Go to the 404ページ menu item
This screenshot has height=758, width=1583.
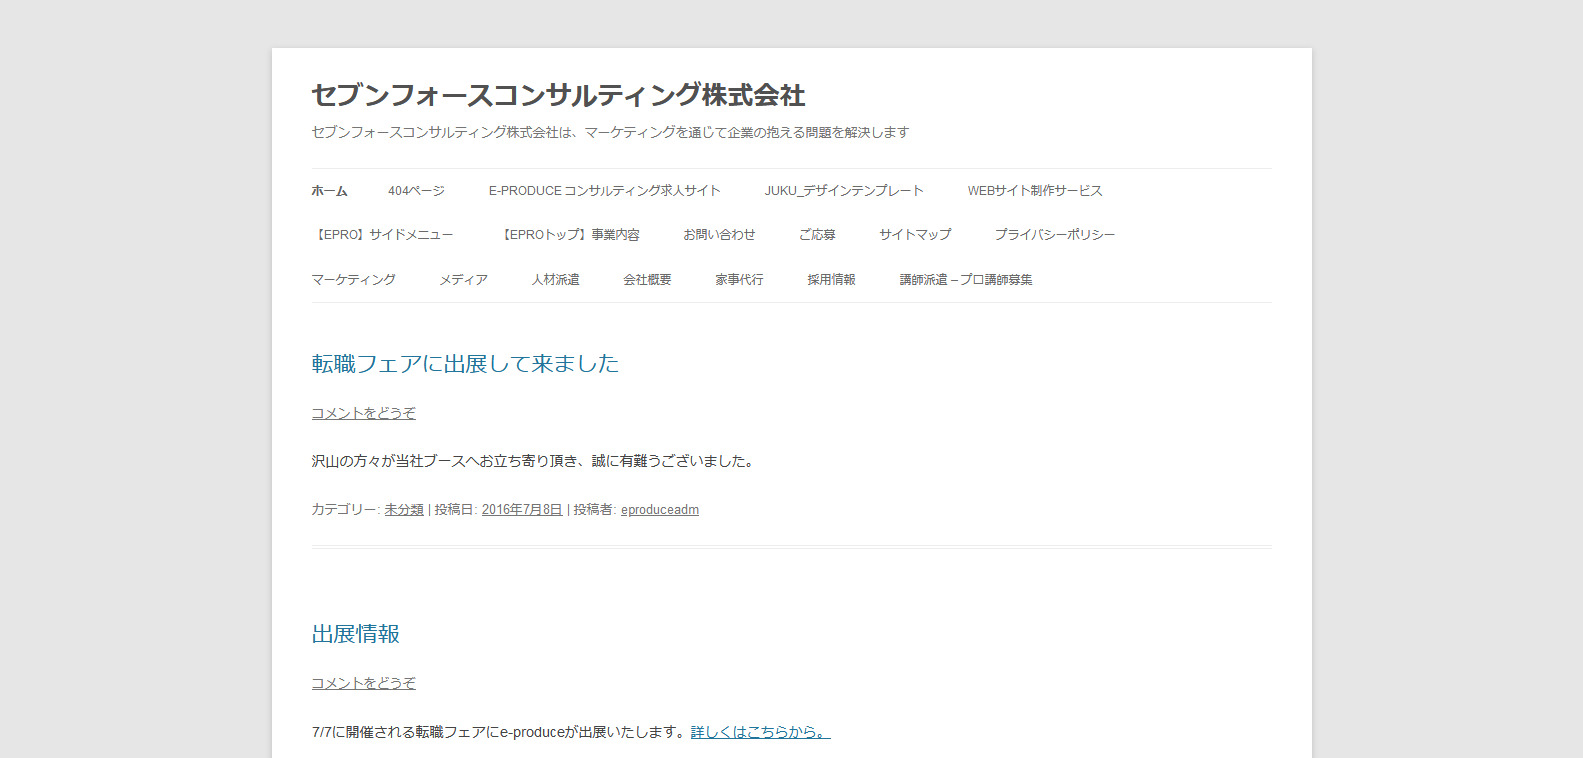click(416, 191)
